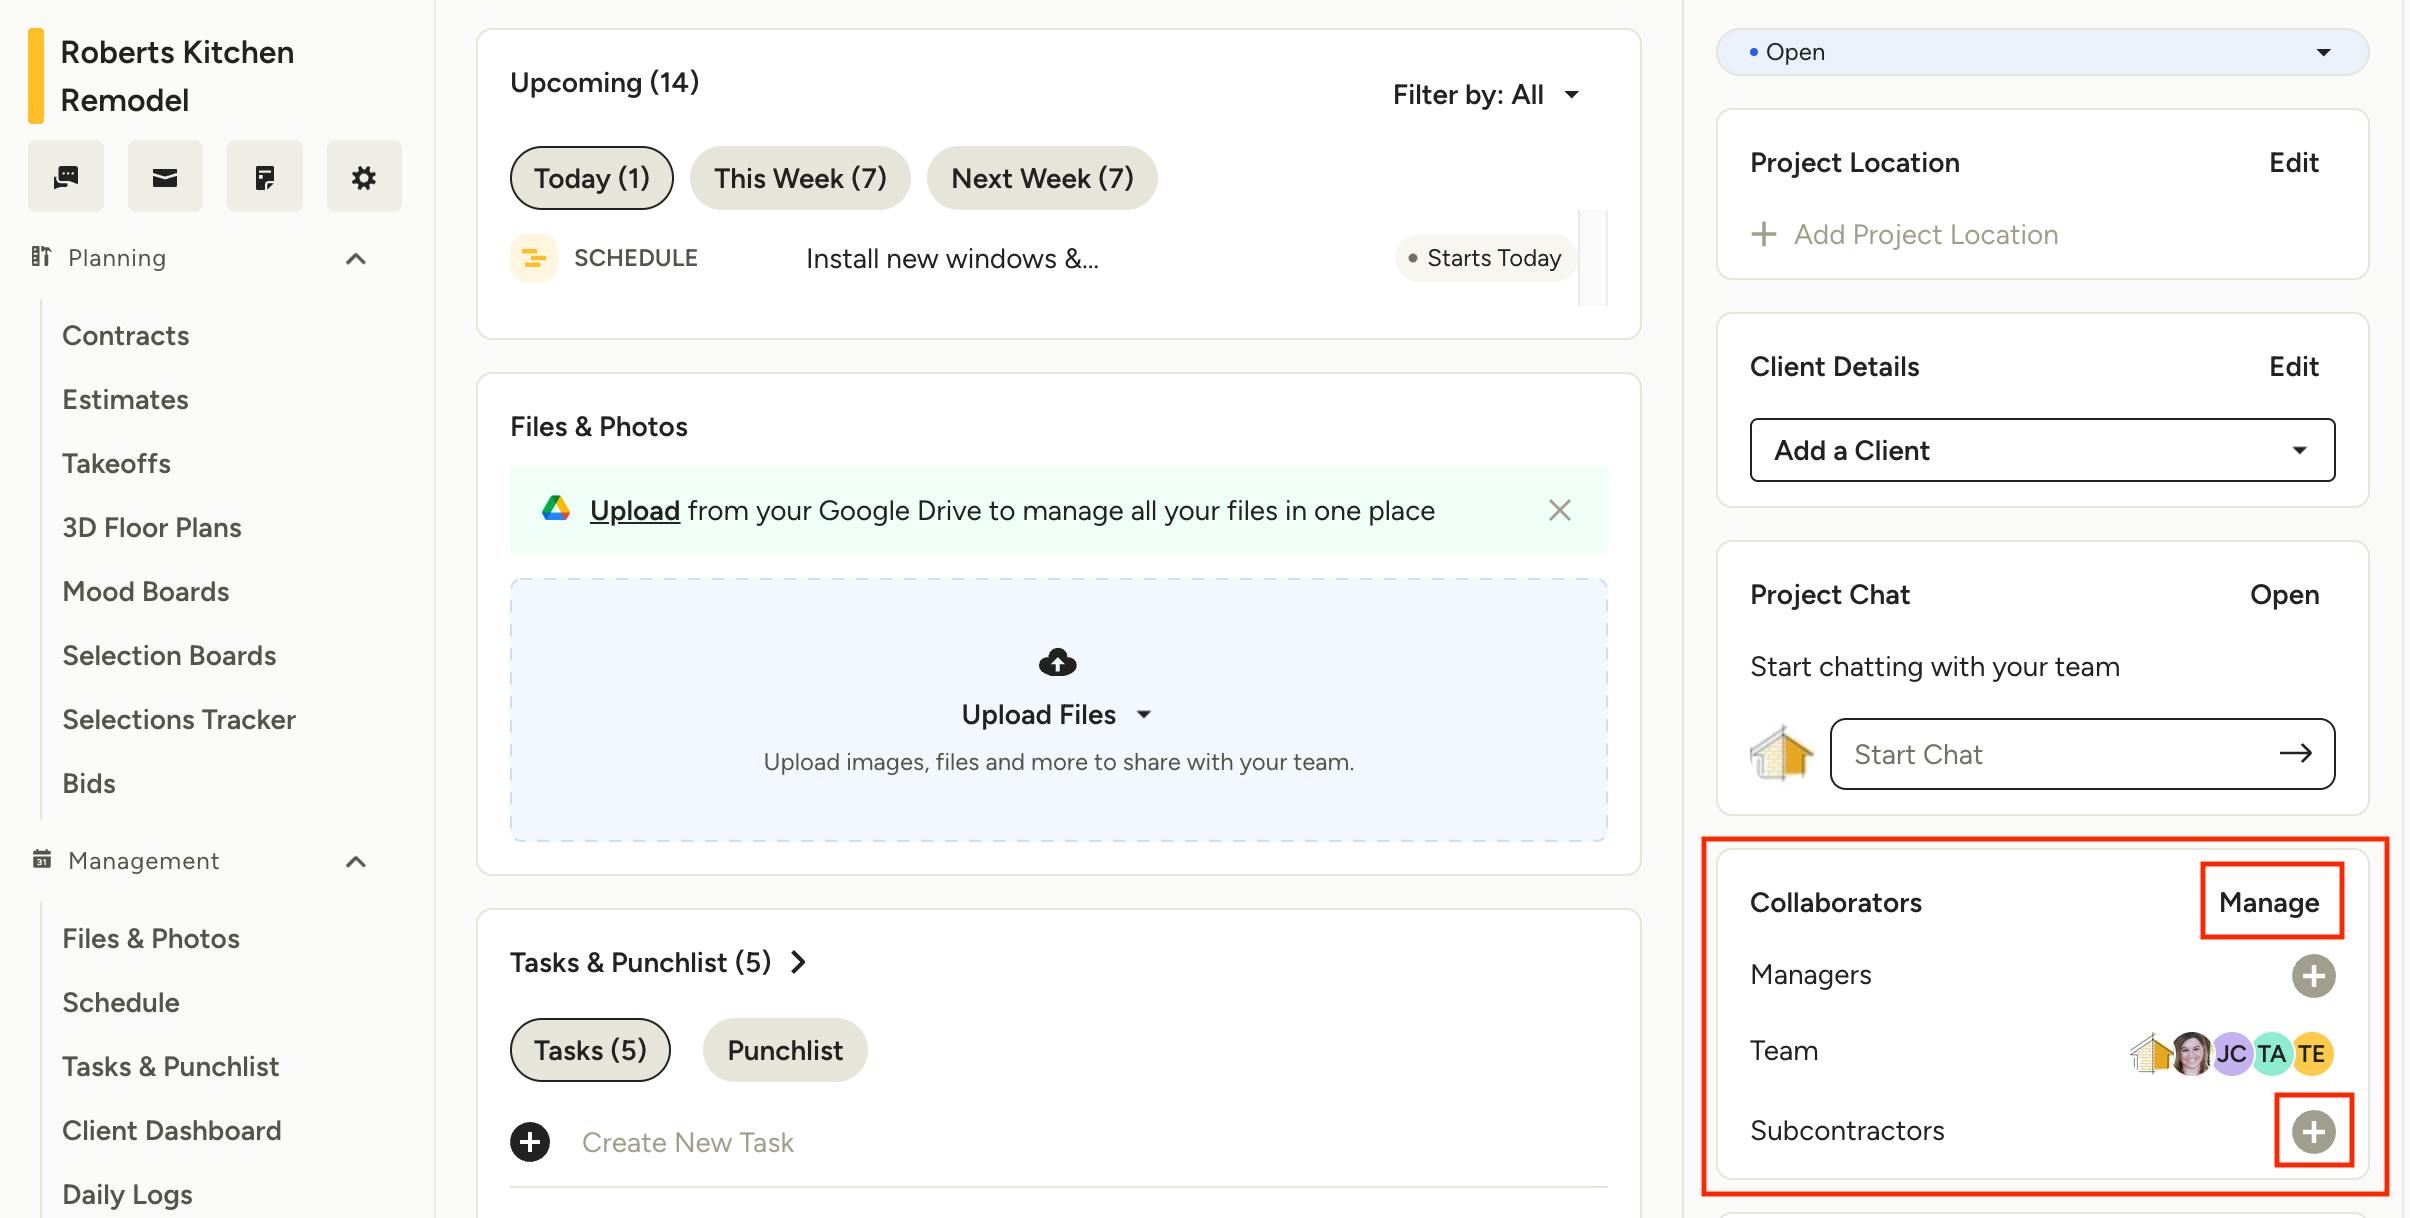The width and height of the screenshot is (2410, 1218).
Task: Add a manager with plus icon
Action: click(x=2313, y=976)
